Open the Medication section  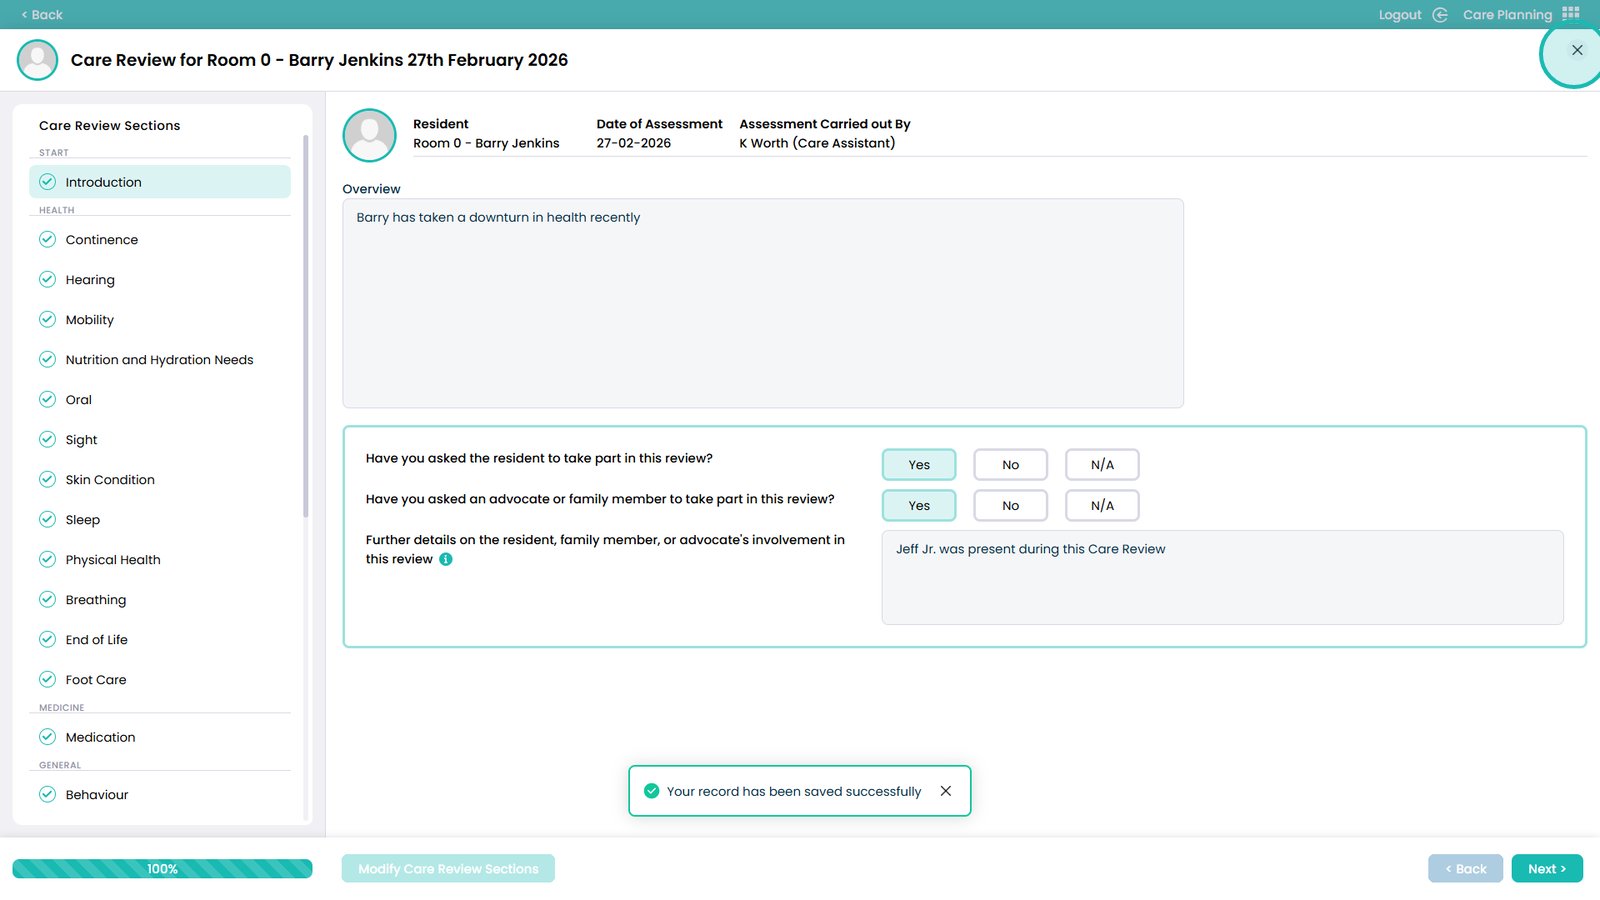(100, 737)
